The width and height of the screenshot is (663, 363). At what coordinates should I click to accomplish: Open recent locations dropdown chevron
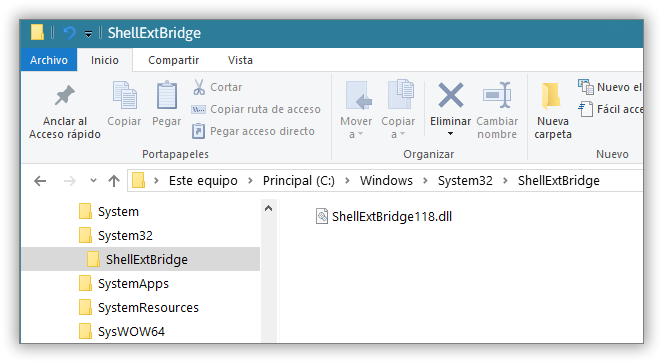pos(93,181)
